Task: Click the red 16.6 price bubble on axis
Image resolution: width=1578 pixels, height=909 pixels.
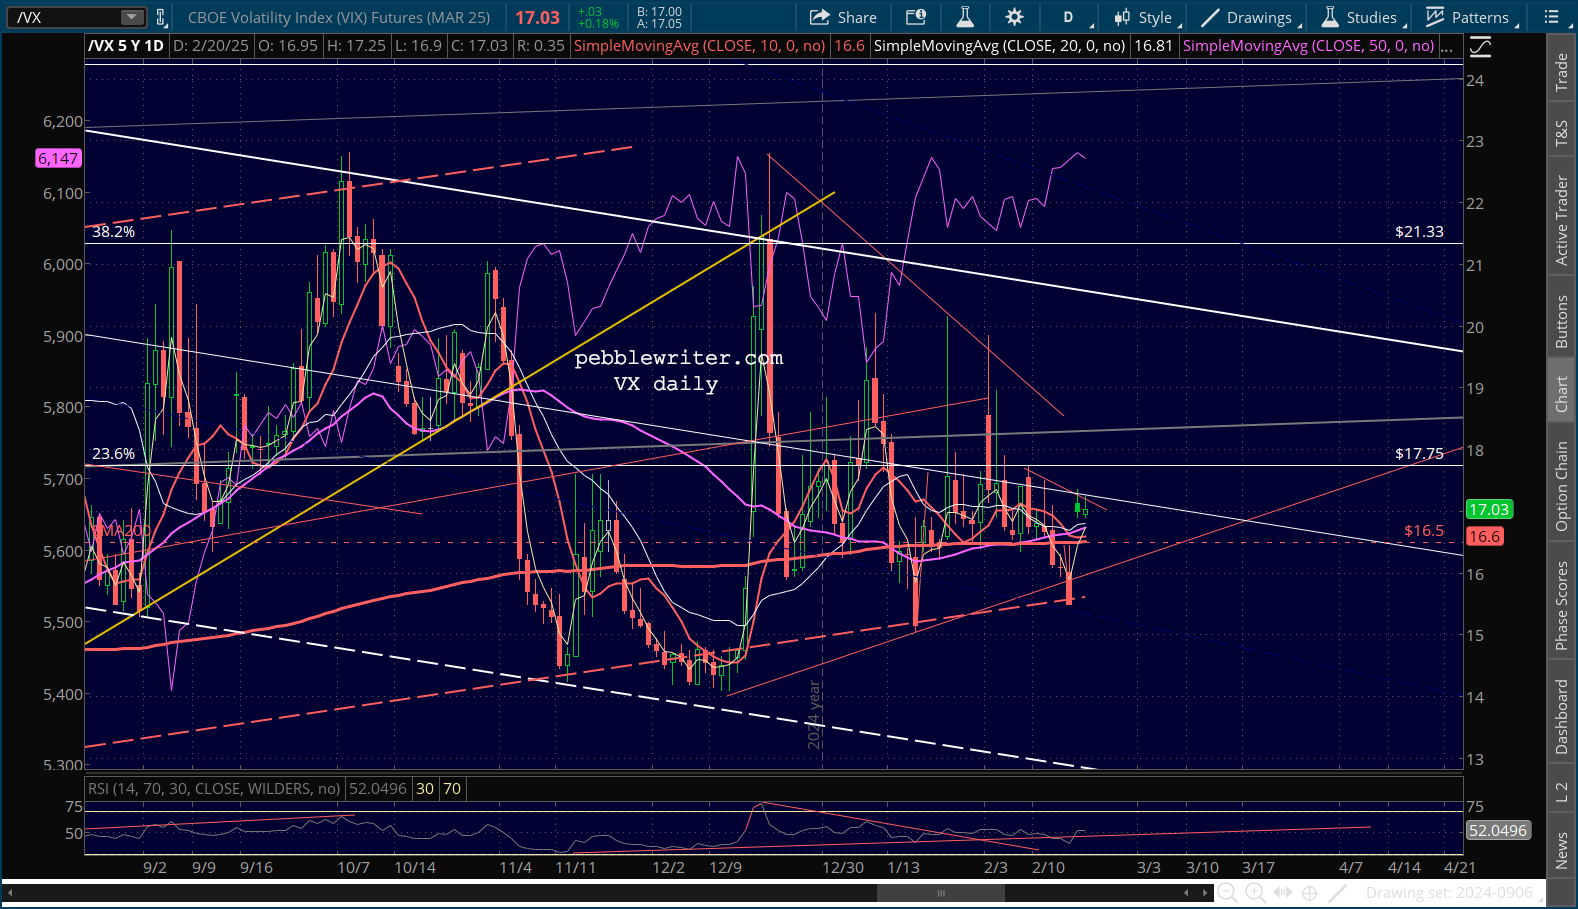Action: point(1484,537)
